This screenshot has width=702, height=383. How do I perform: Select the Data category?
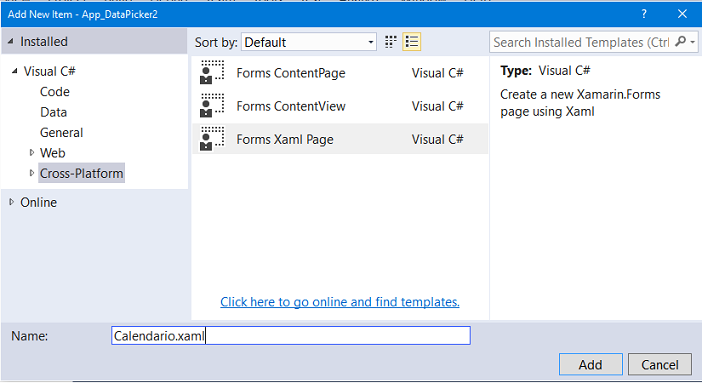point(53,112)
